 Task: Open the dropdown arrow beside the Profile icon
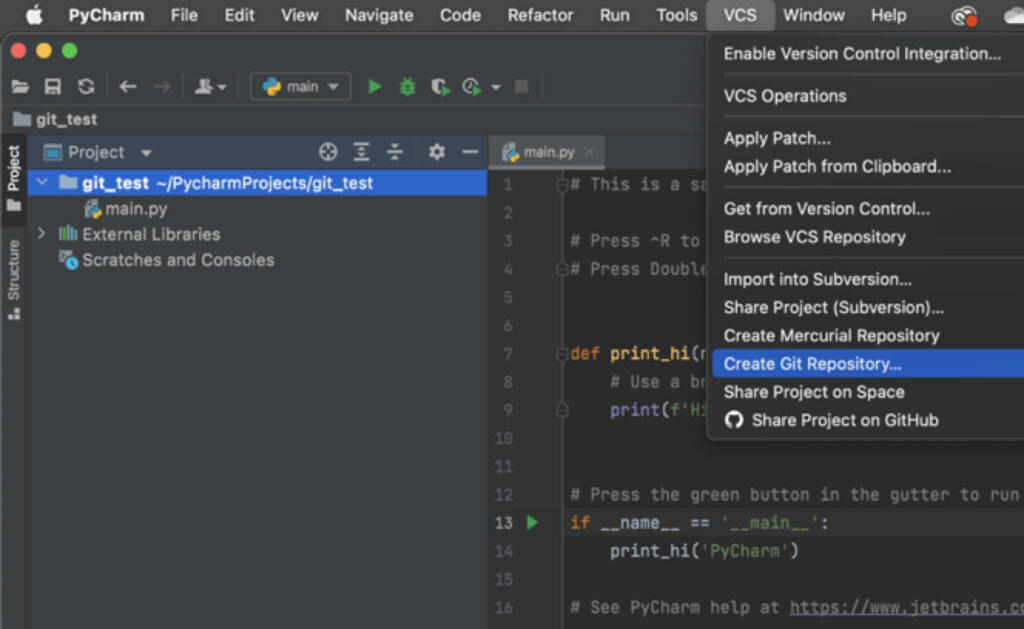[x=496, y=87]
